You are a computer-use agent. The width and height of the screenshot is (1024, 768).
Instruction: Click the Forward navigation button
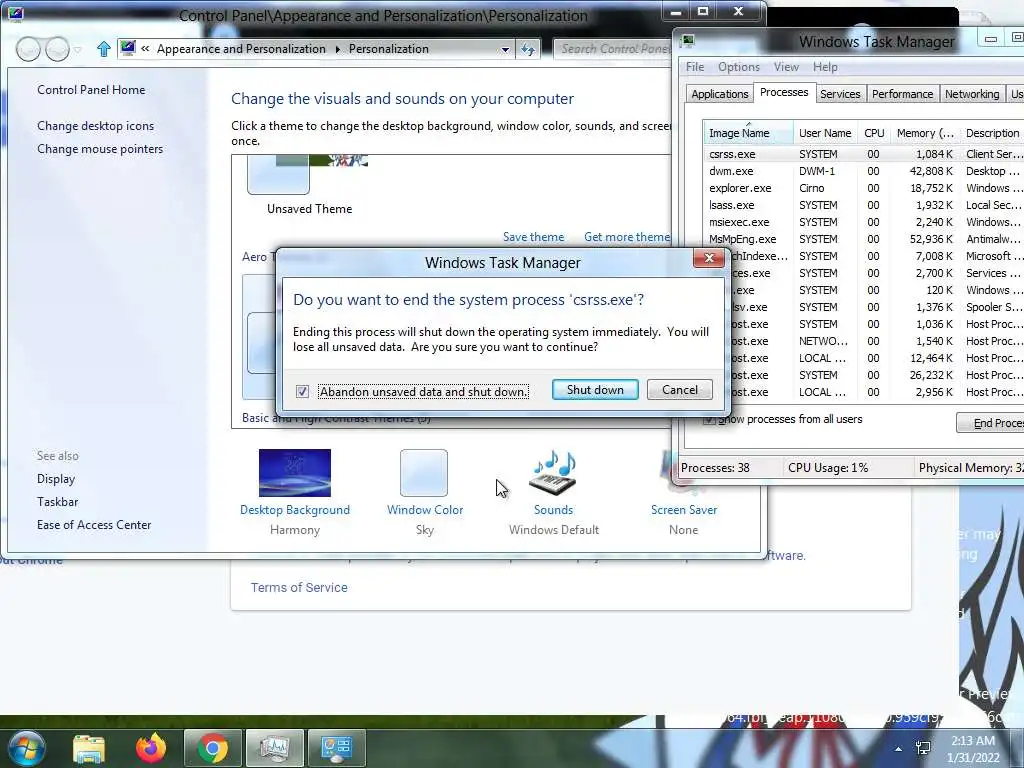click(x=57, y=49)
